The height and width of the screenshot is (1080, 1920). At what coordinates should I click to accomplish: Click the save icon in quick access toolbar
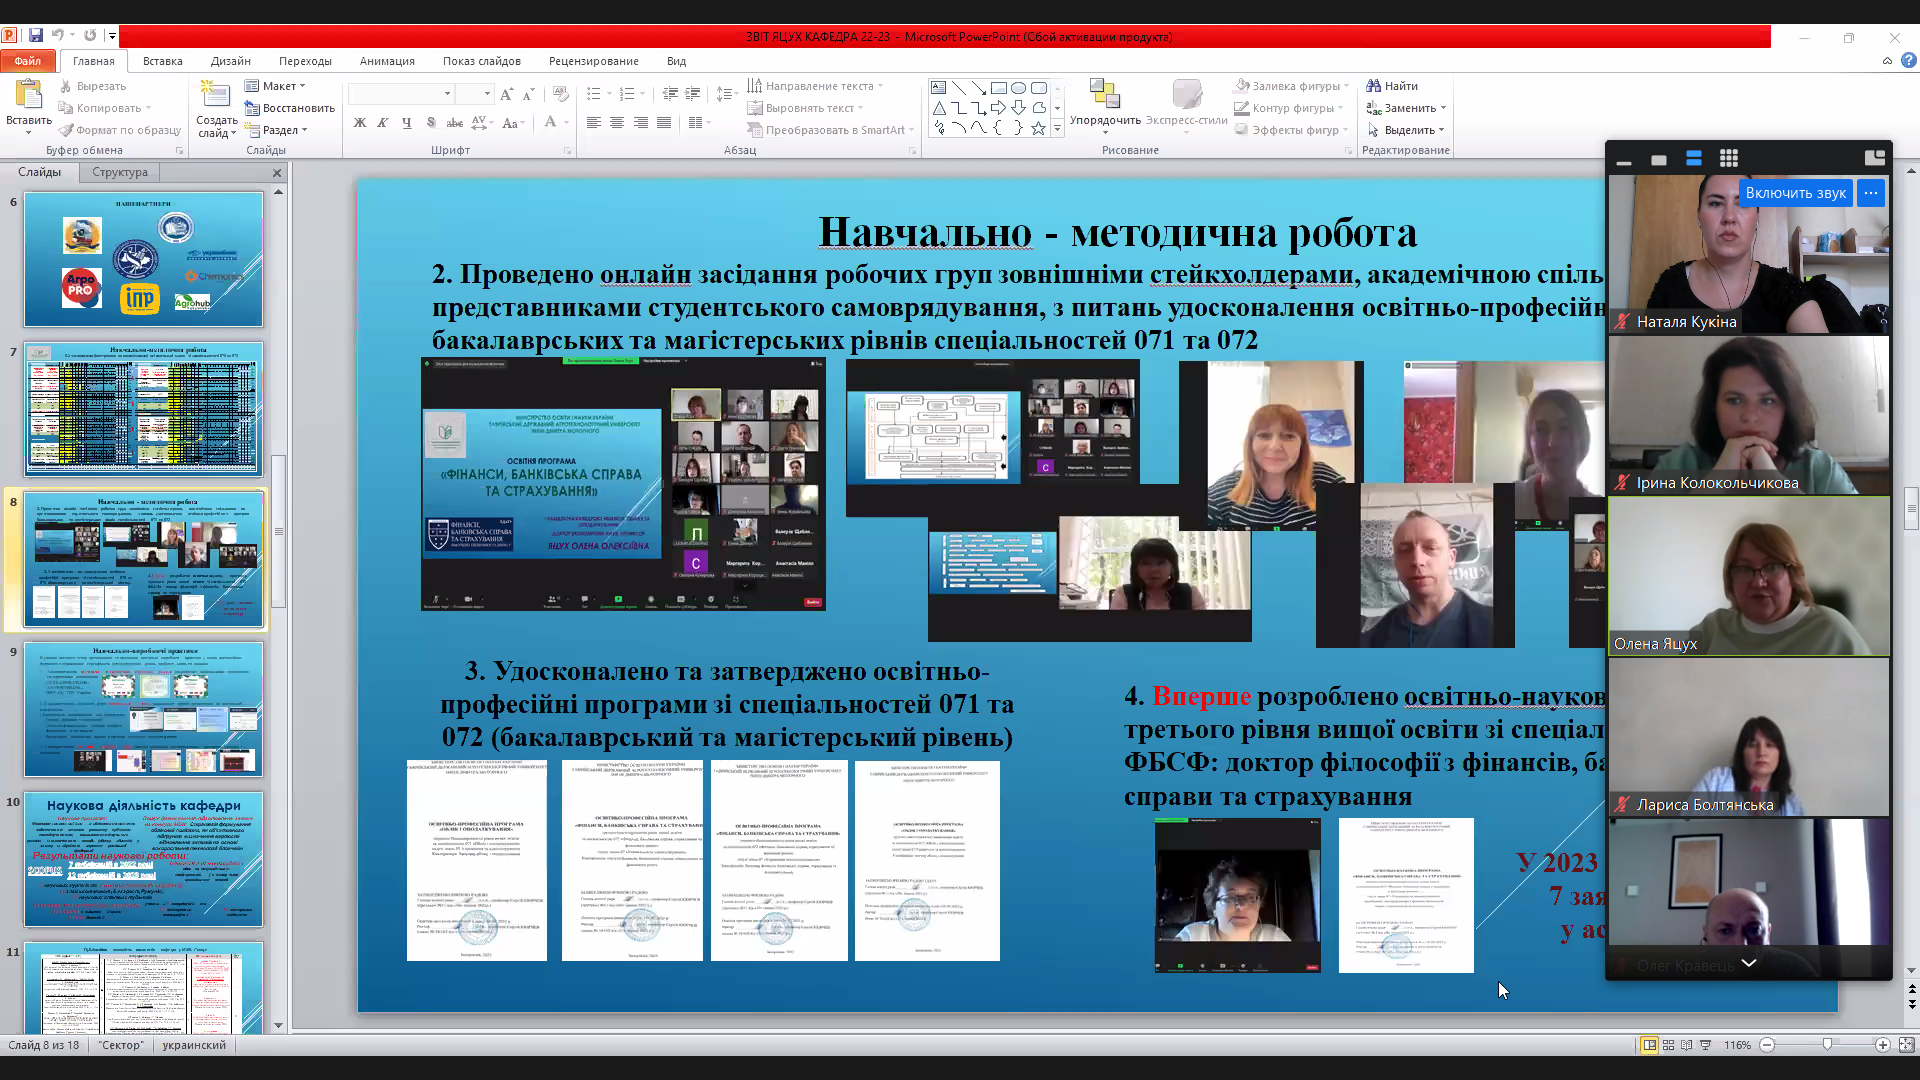pos(36,36)
